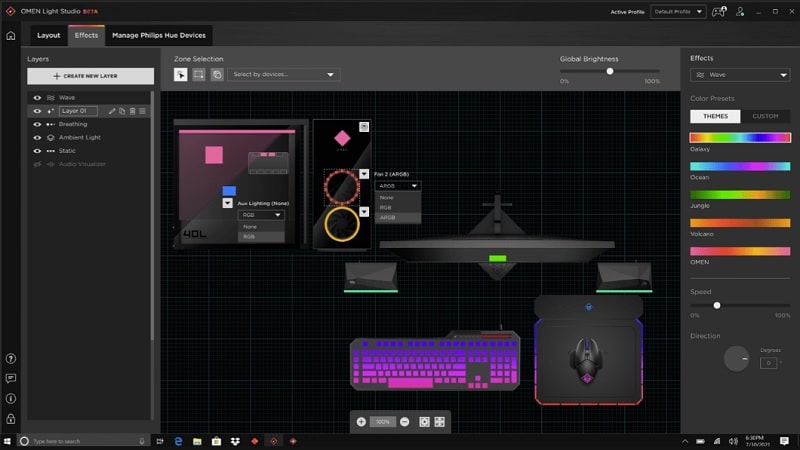Screen dimensions: 800x450
Task: Open the Fan 2 ARGB type dropdown
Action: pyautogui.click(x=397, y=186)
